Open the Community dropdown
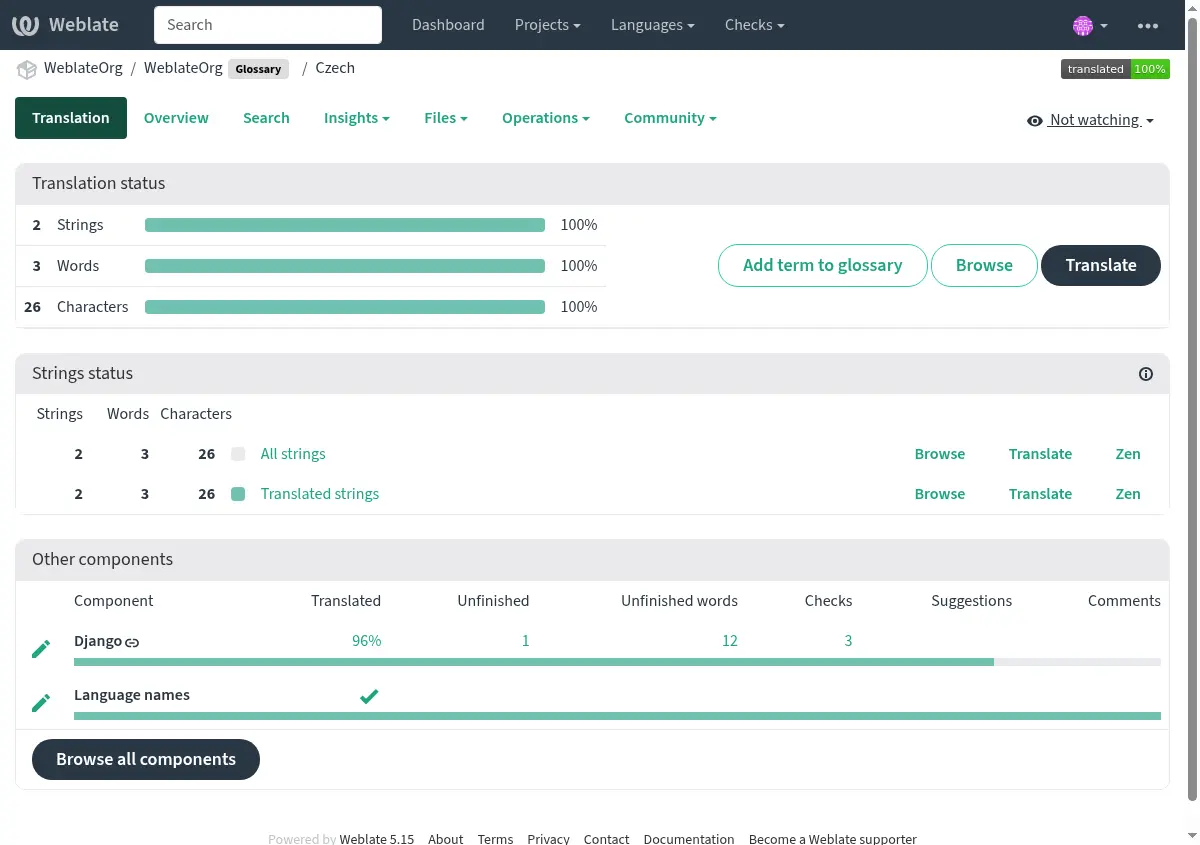Viewport: 1200px width, 845px height. (670, 118)
